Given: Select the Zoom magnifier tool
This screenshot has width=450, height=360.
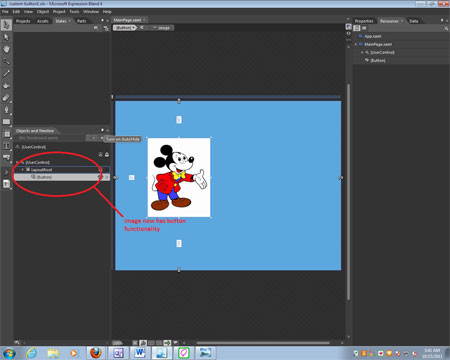Looking at the screenshot, I should [6, 61].
